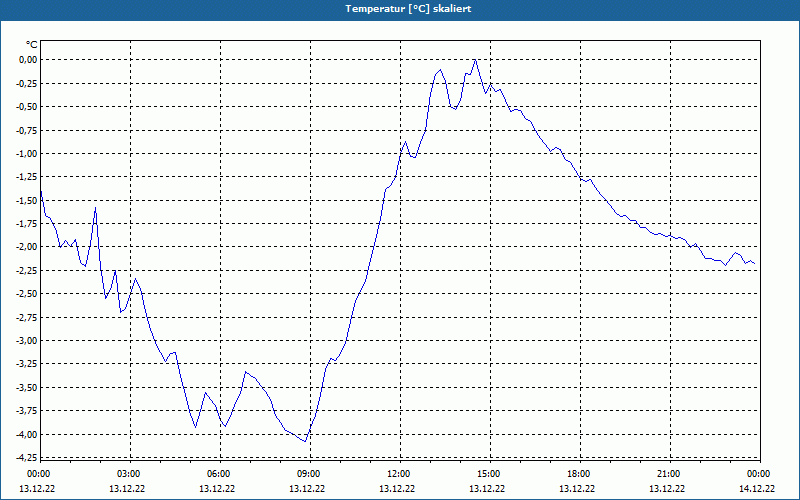Screen dimensions: 800x500
Task: Click the '-2,25' y-axis value
Action: 27,270
